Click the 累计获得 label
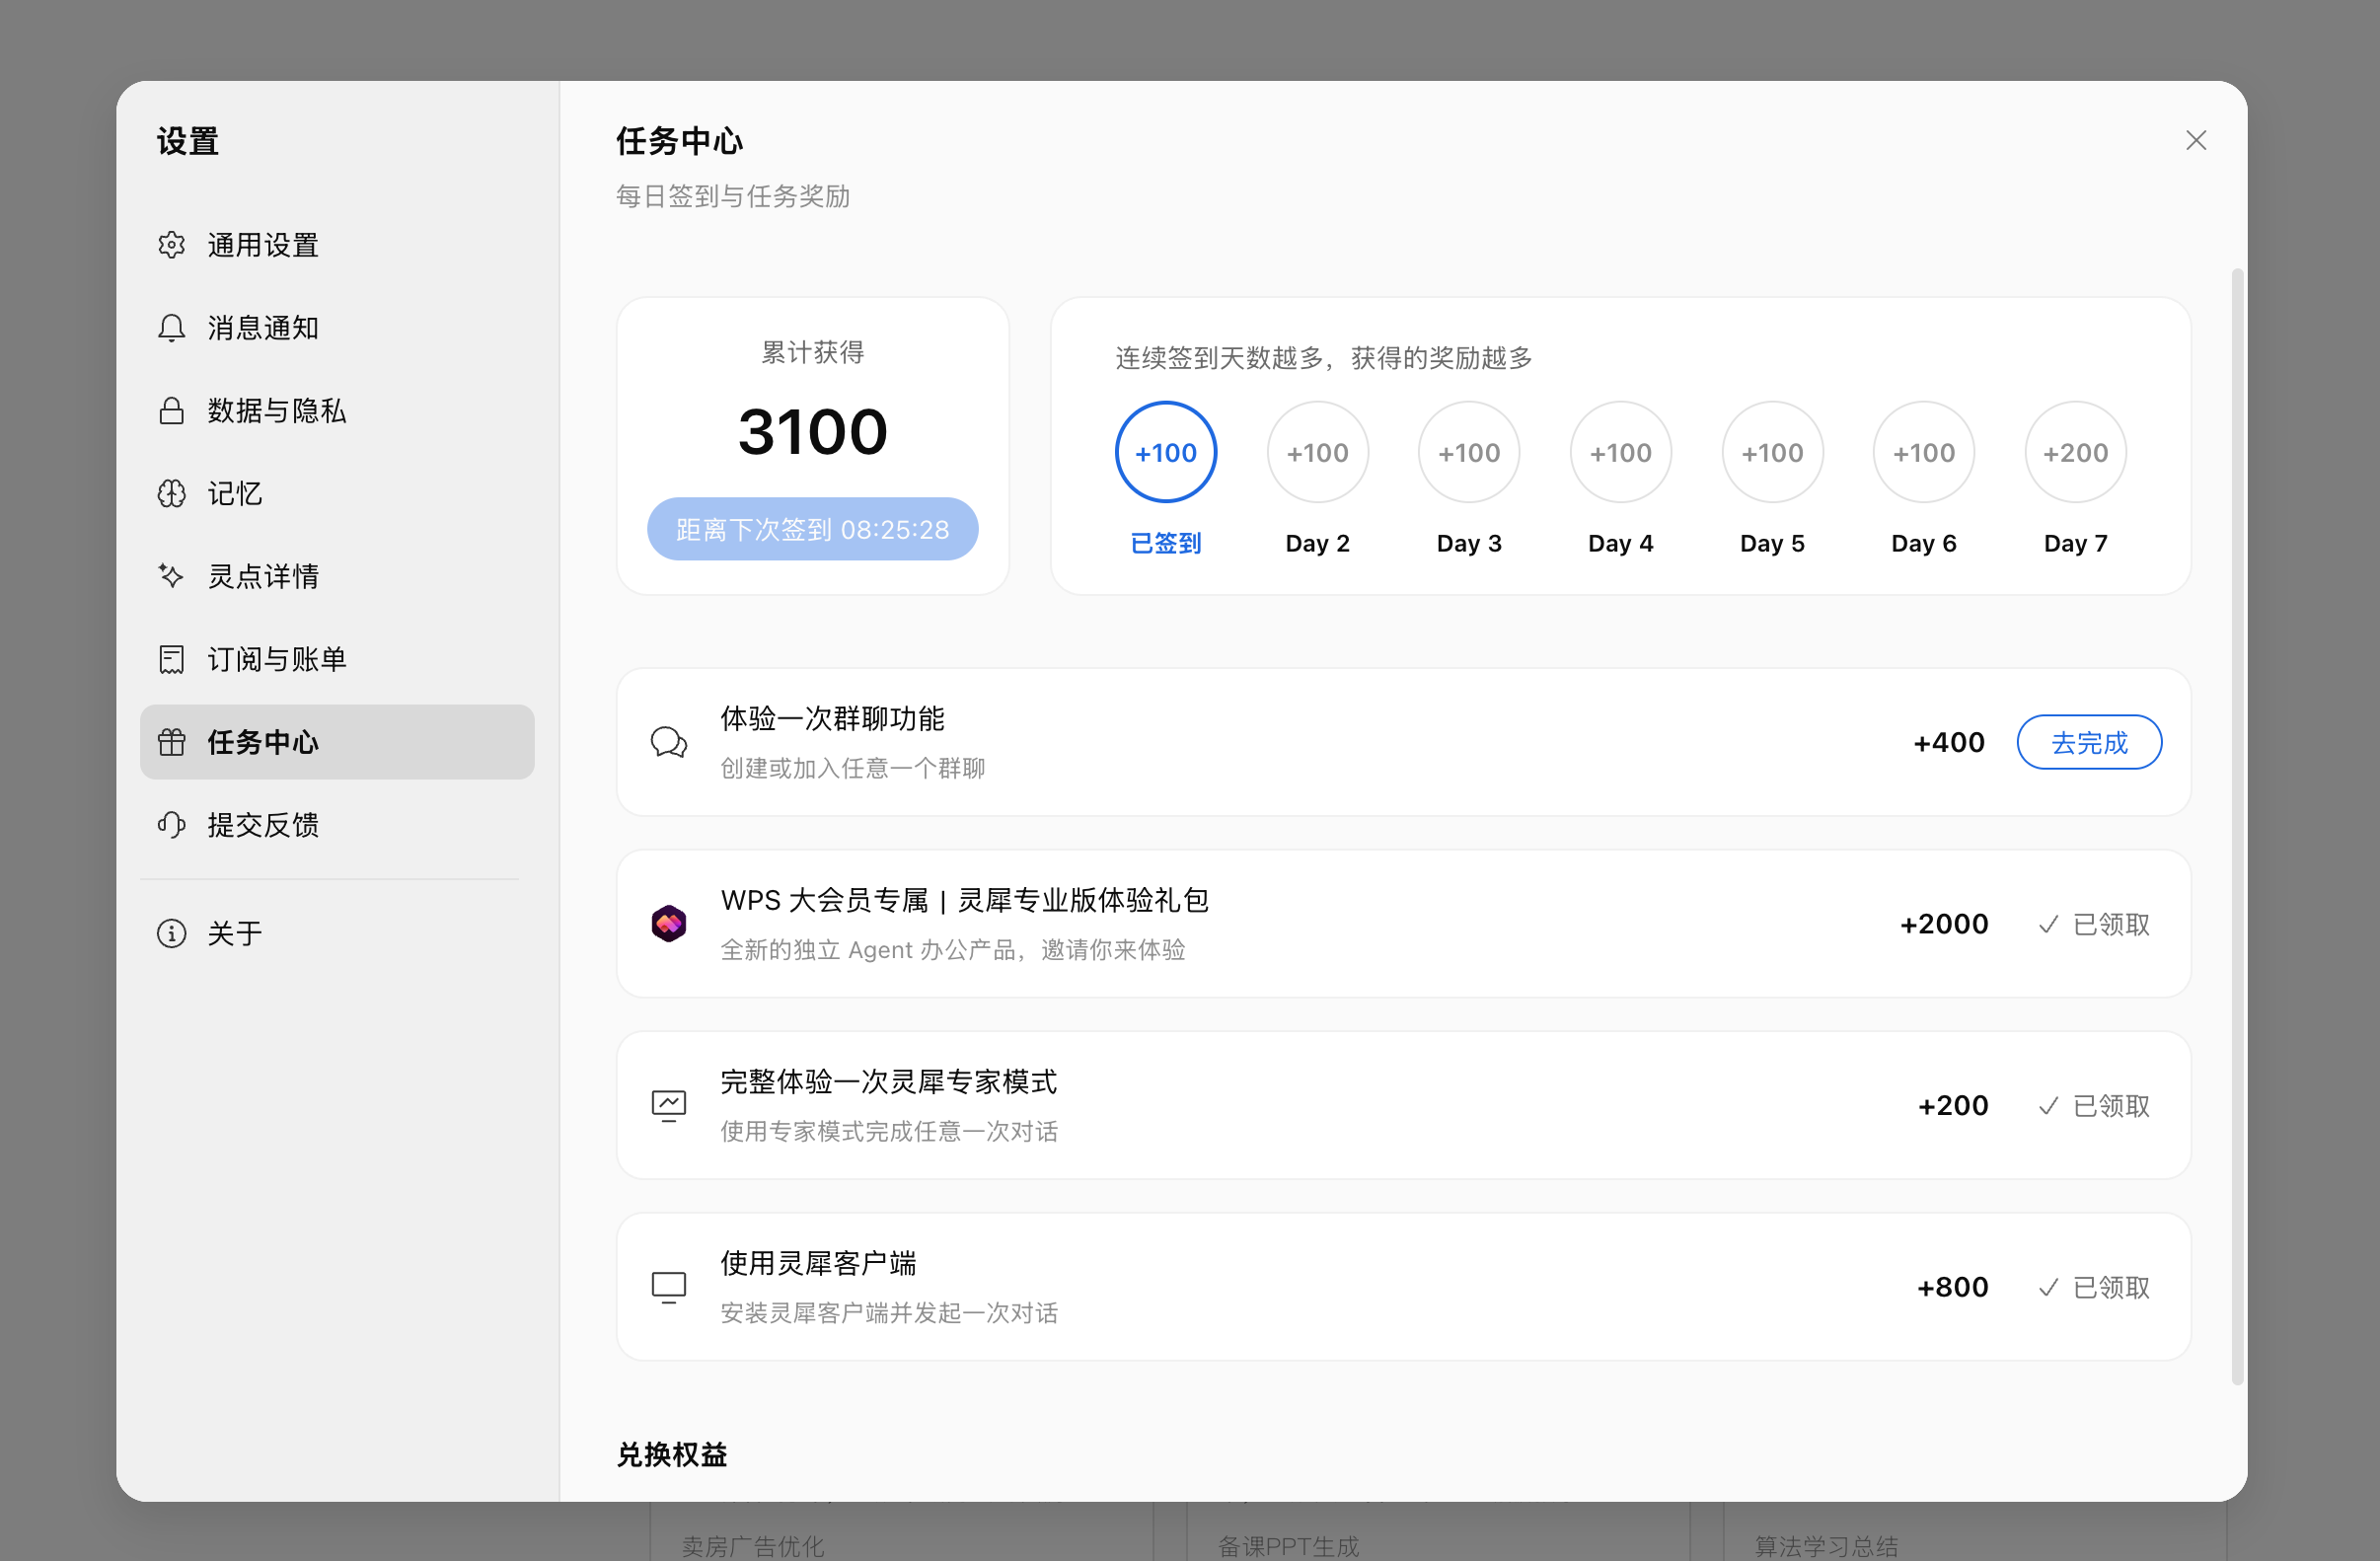This screenshot has width=2380, height=1561. click(812, 352)
